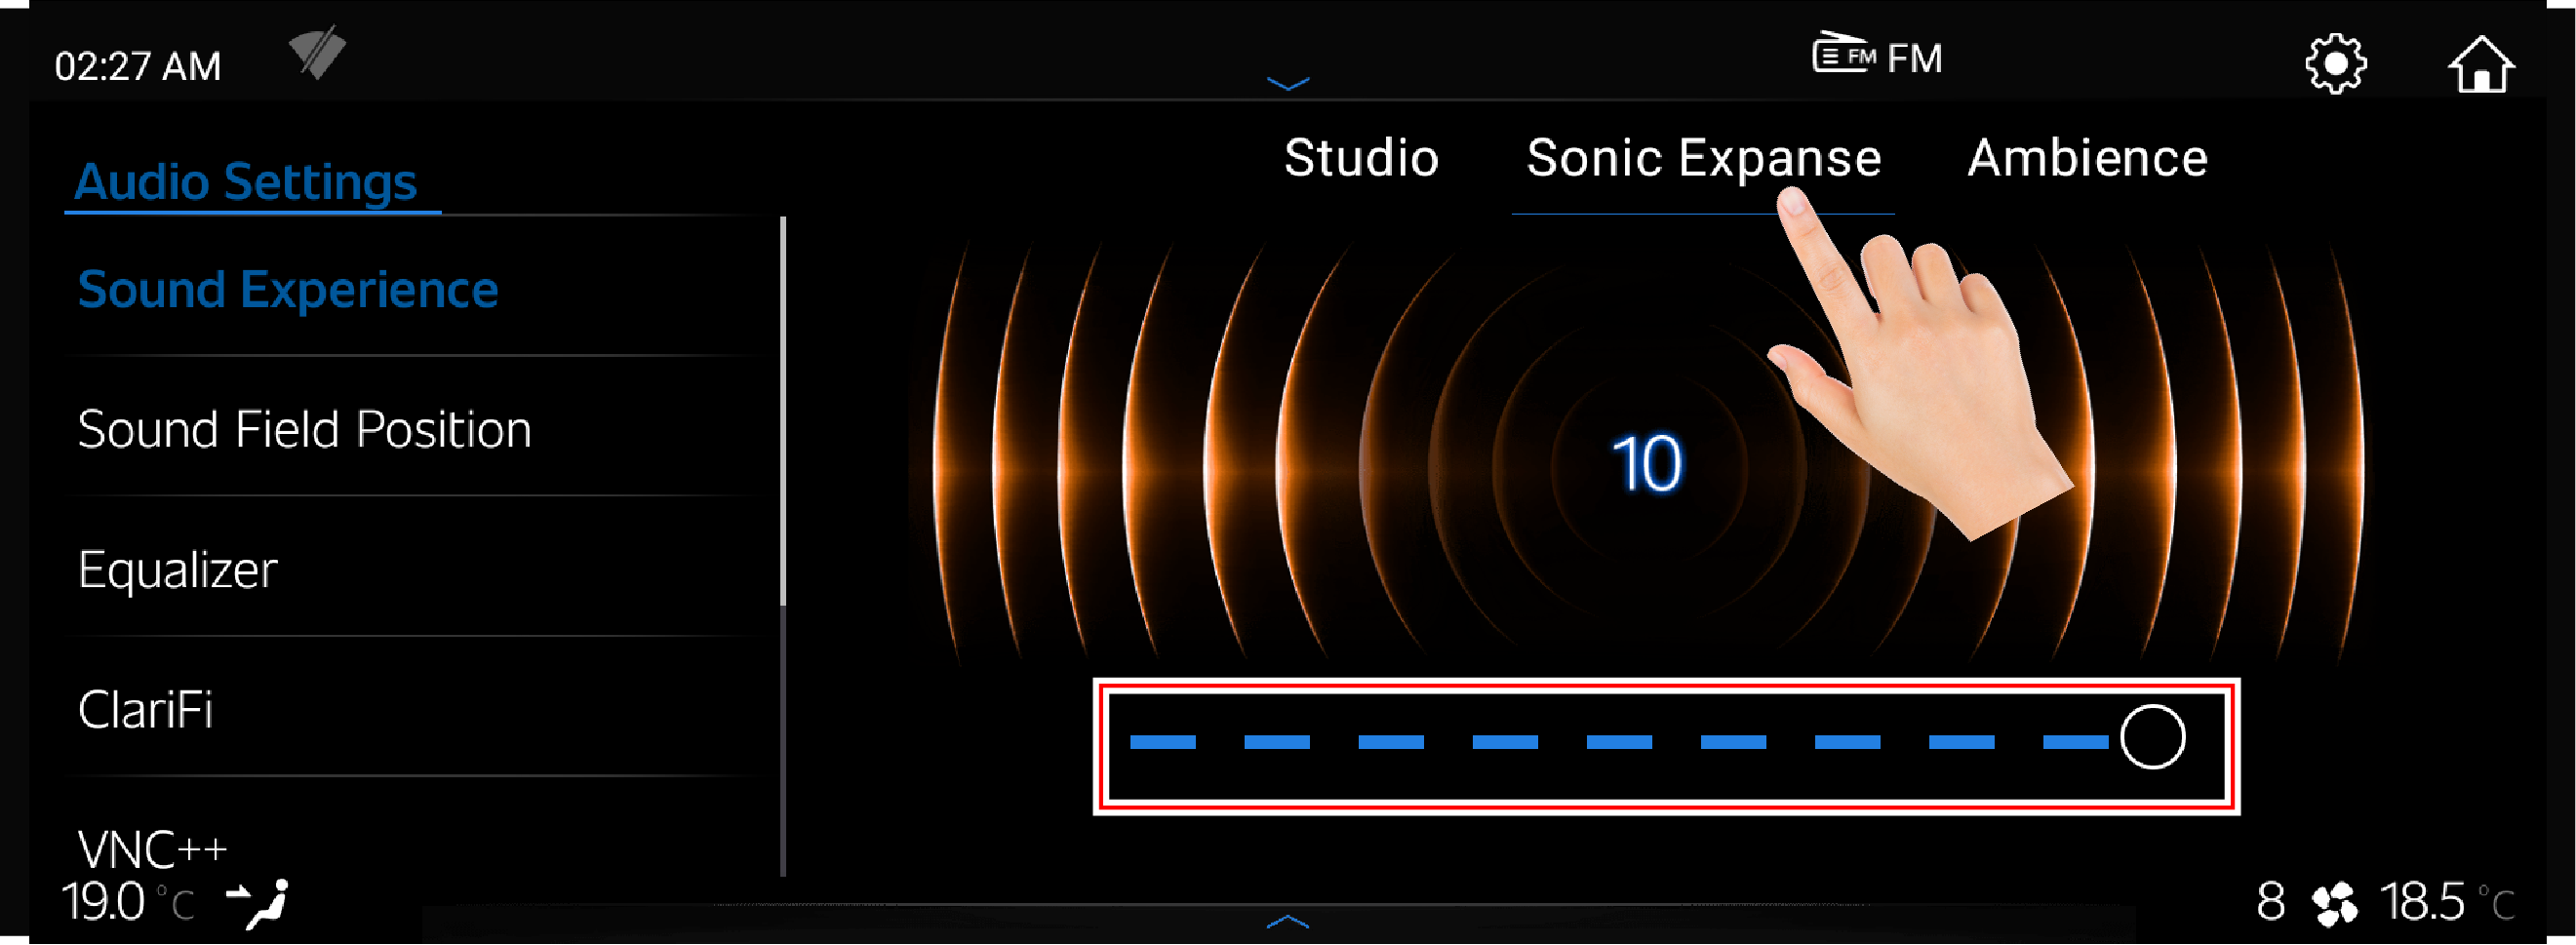This screenshot has width=2576, height=945.
Task: Open the ClariFi settings
Action: point(146,710)
